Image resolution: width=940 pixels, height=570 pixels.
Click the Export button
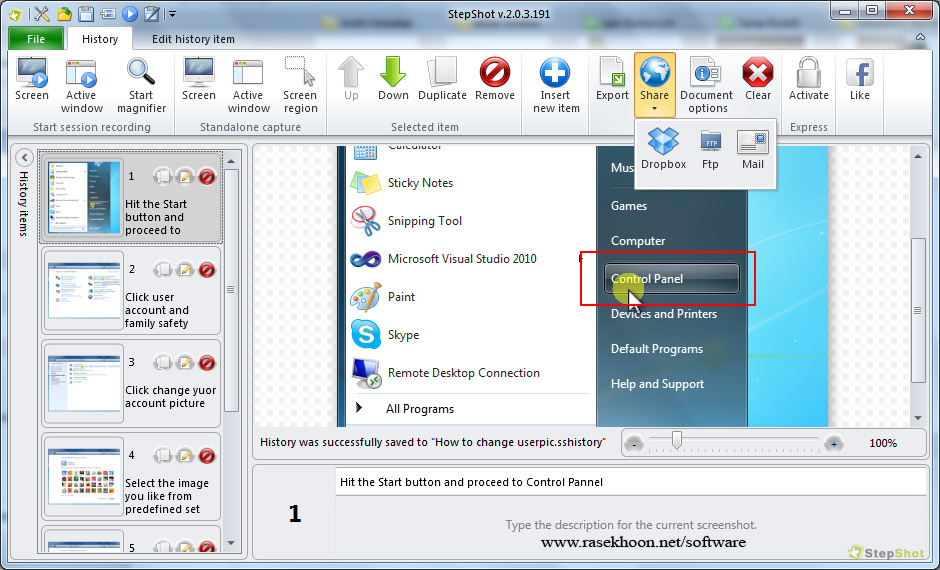coord(612,79)
